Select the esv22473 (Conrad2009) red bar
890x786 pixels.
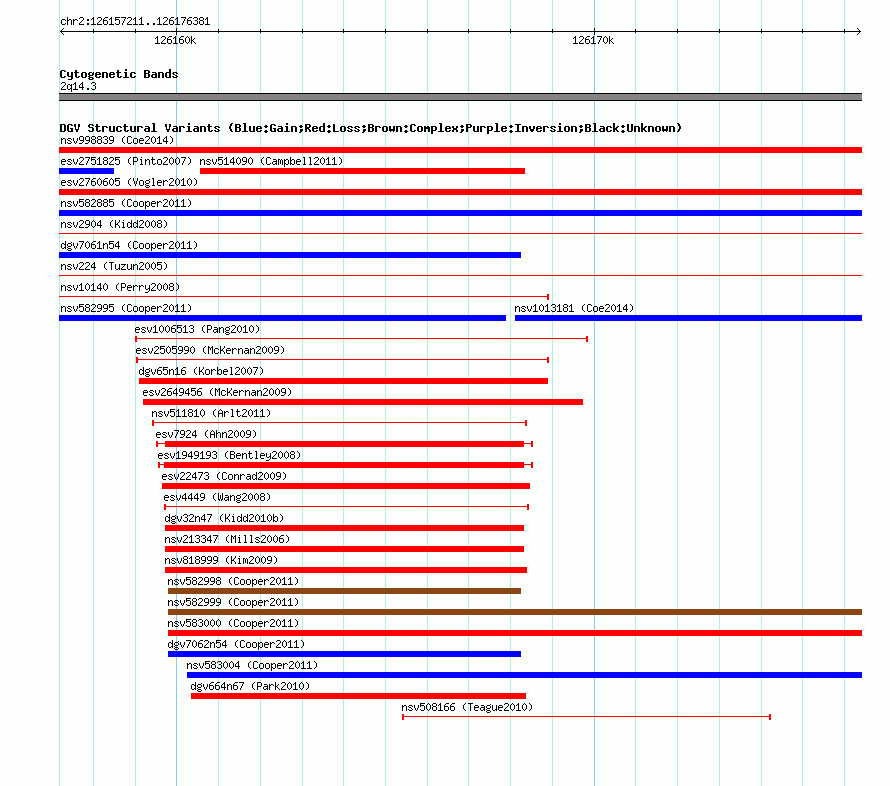(346, 486)
